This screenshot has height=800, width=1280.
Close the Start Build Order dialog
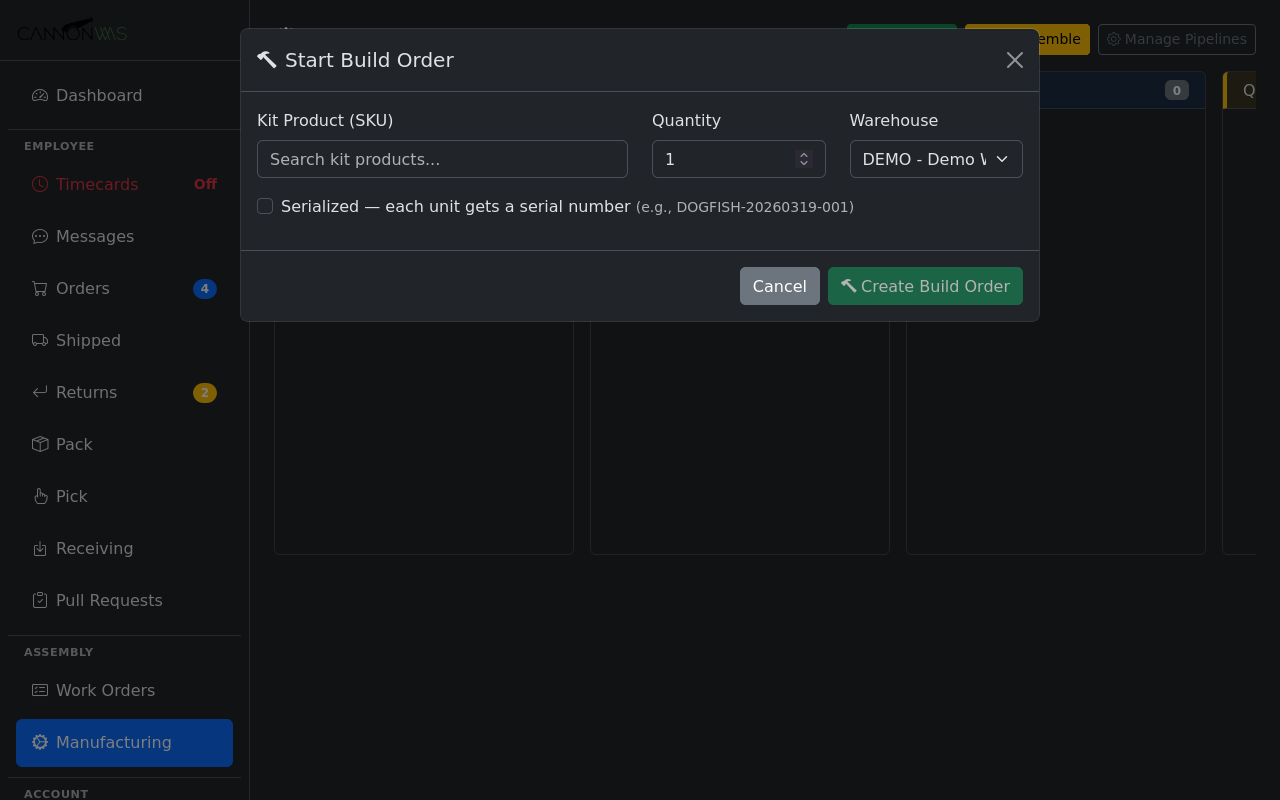(1014, 60)
